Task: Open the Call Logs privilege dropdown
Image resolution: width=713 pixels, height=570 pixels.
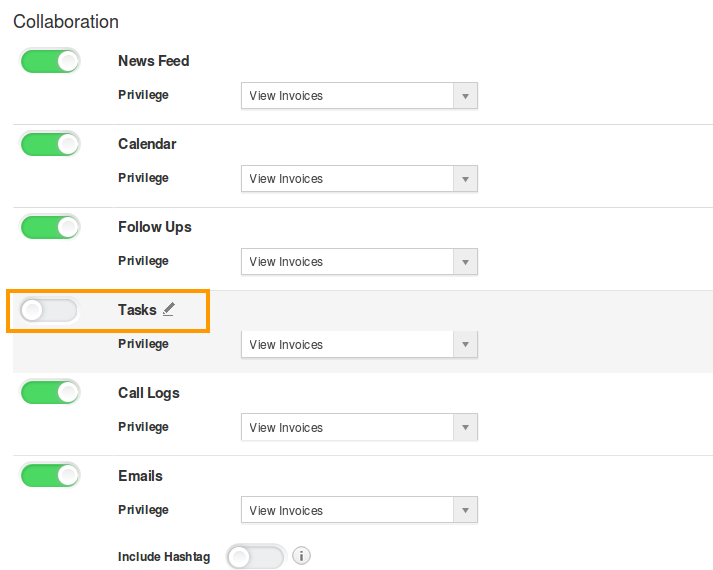Action: 359,427
